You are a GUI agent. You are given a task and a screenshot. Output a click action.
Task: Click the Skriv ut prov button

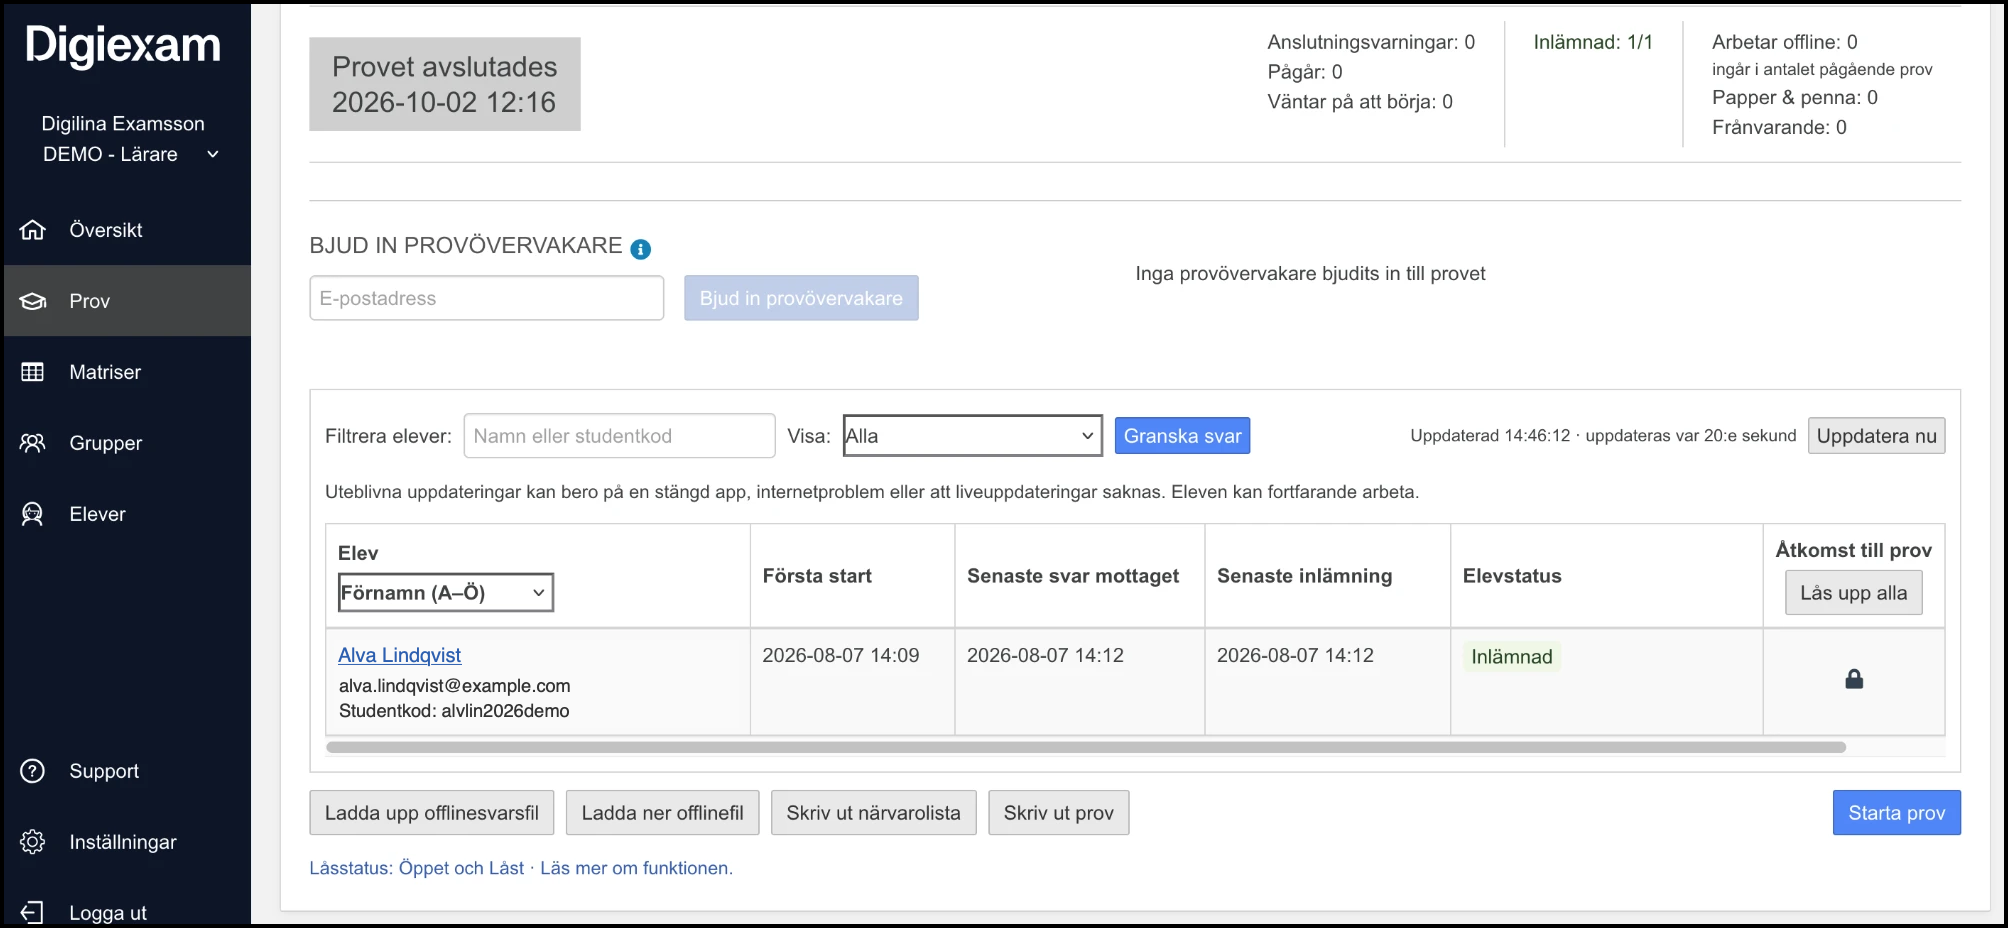pyautogui.click(x=1058, y=813)
